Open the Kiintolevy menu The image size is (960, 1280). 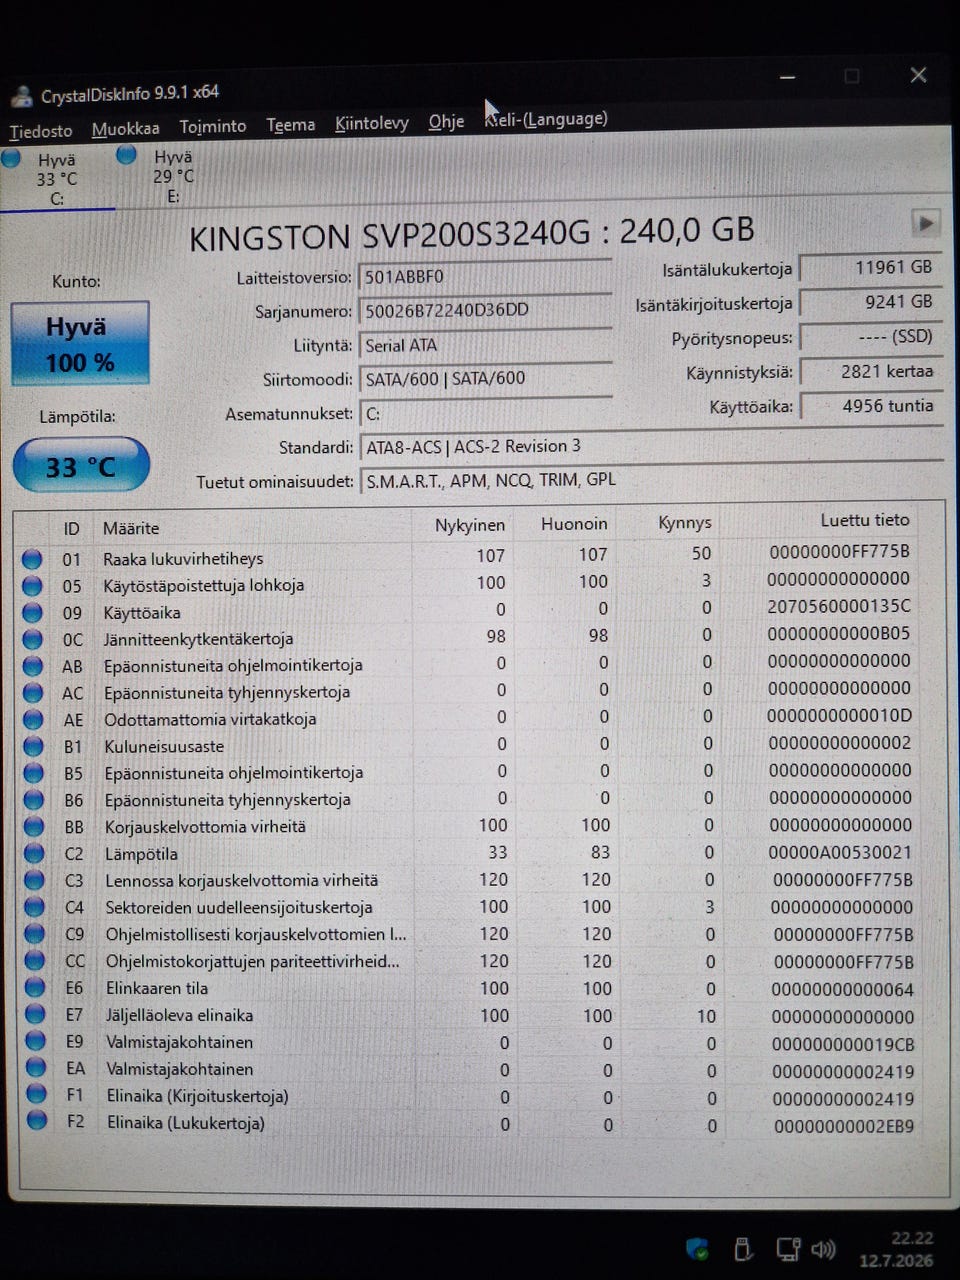371,123
